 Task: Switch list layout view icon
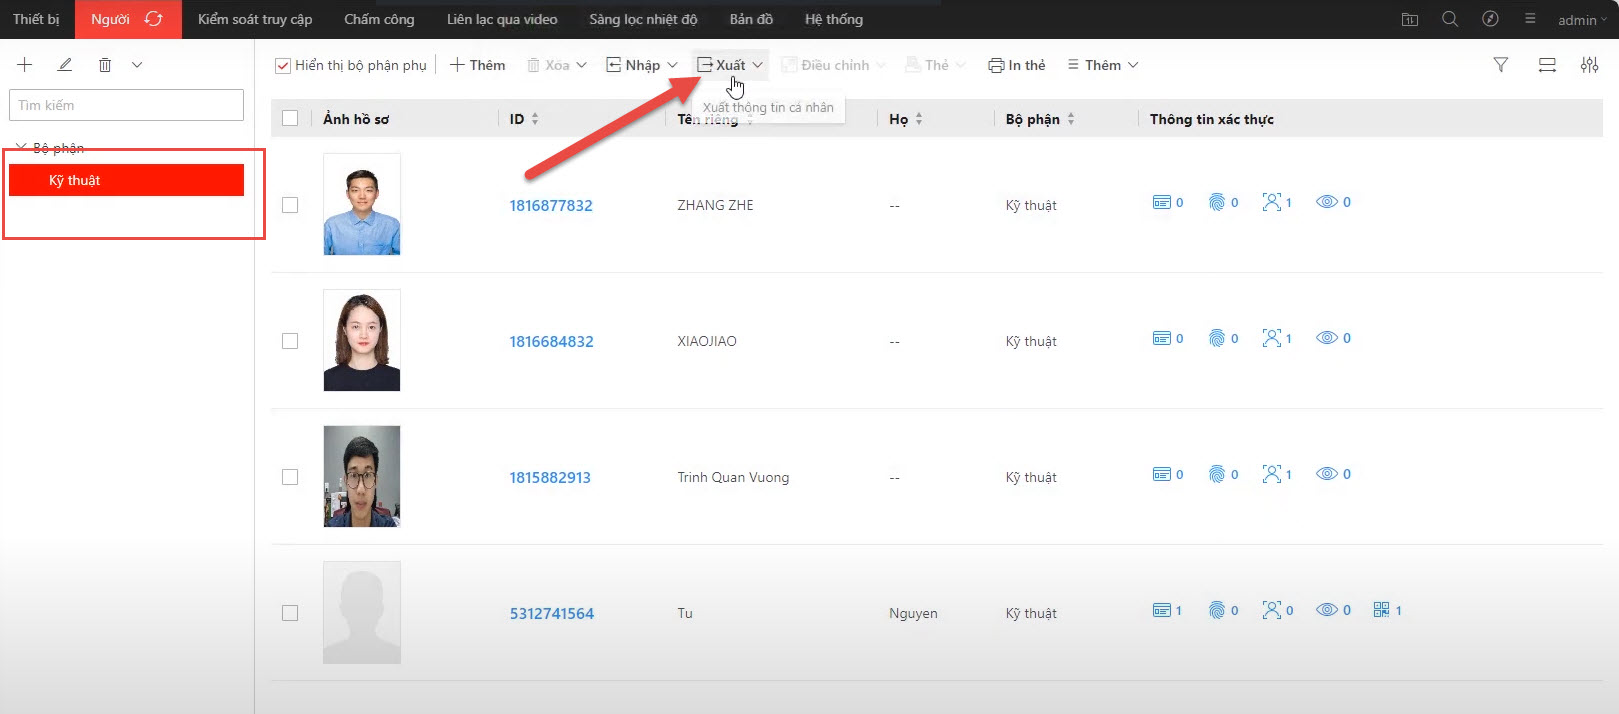click(1546, 65)
